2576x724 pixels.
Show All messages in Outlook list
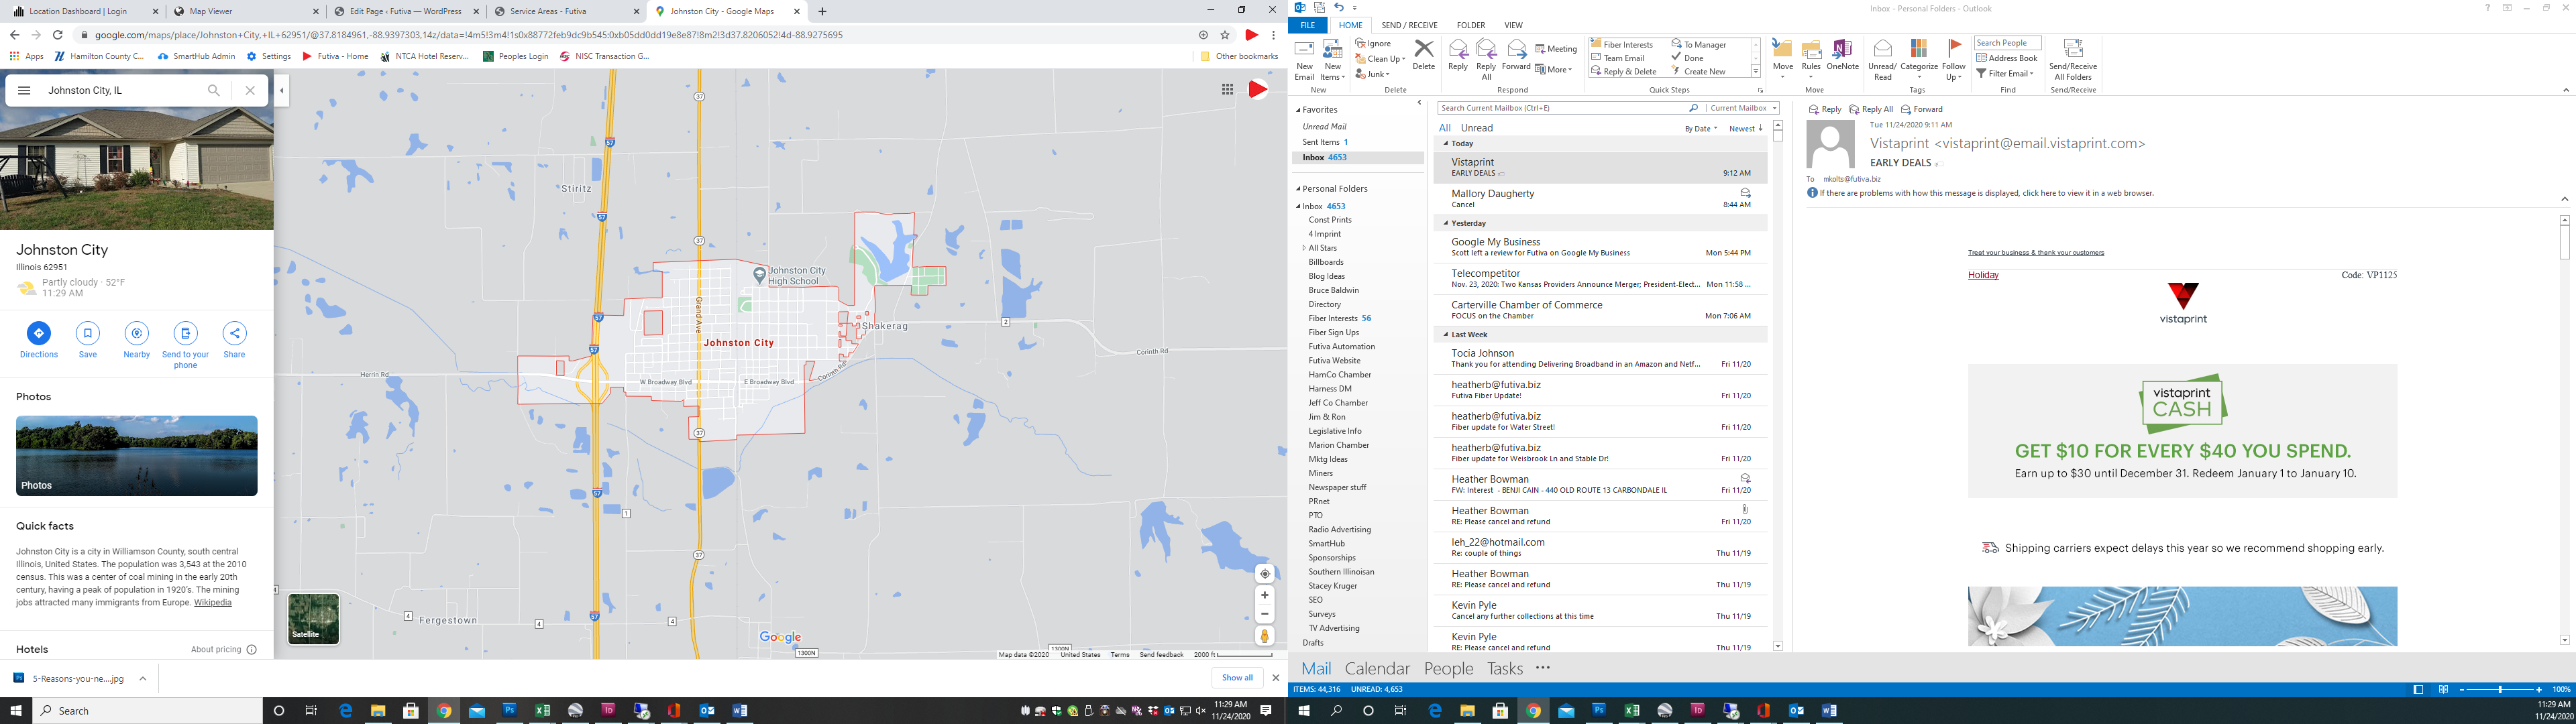coord(1444,128)
